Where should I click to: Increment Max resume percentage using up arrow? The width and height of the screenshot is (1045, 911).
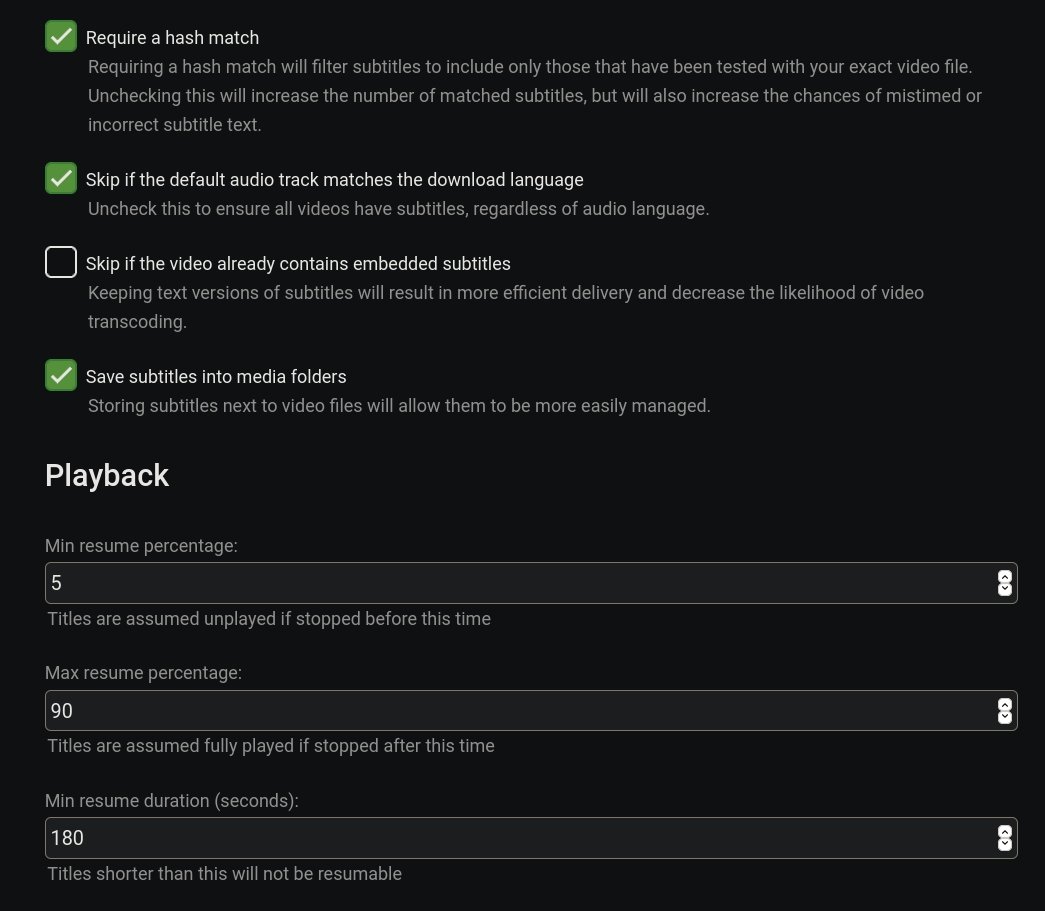pyautogui.click(x=1004, y=704)
